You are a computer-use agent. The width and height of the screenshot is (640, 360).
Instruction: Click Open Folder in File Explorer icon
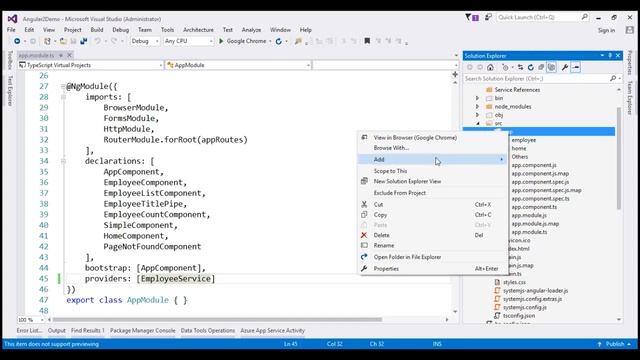364,257
